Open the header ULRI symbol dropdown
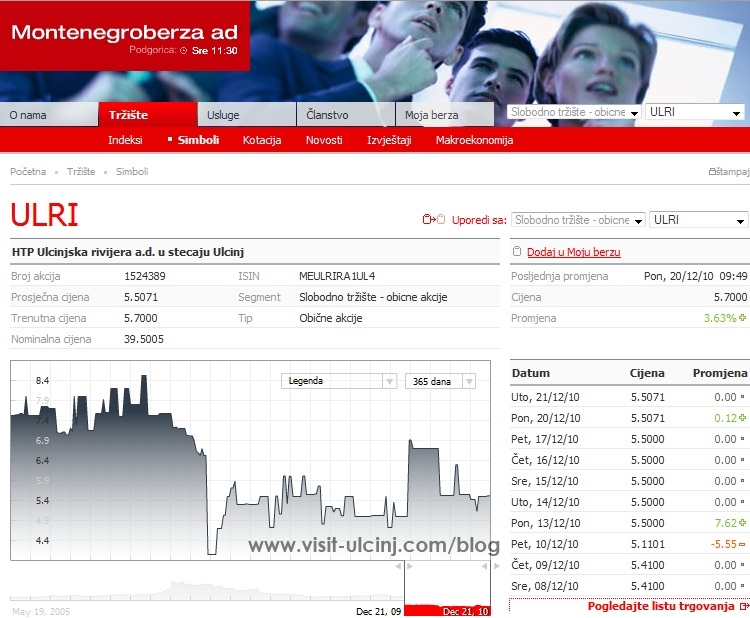Viewport: 750px width, 618px height. (x=695, y=112)
